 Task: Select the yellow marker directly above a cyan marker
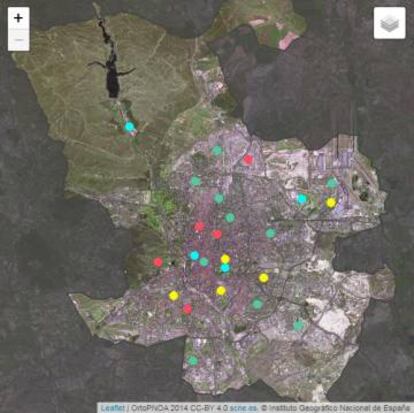tap(225, 259)
